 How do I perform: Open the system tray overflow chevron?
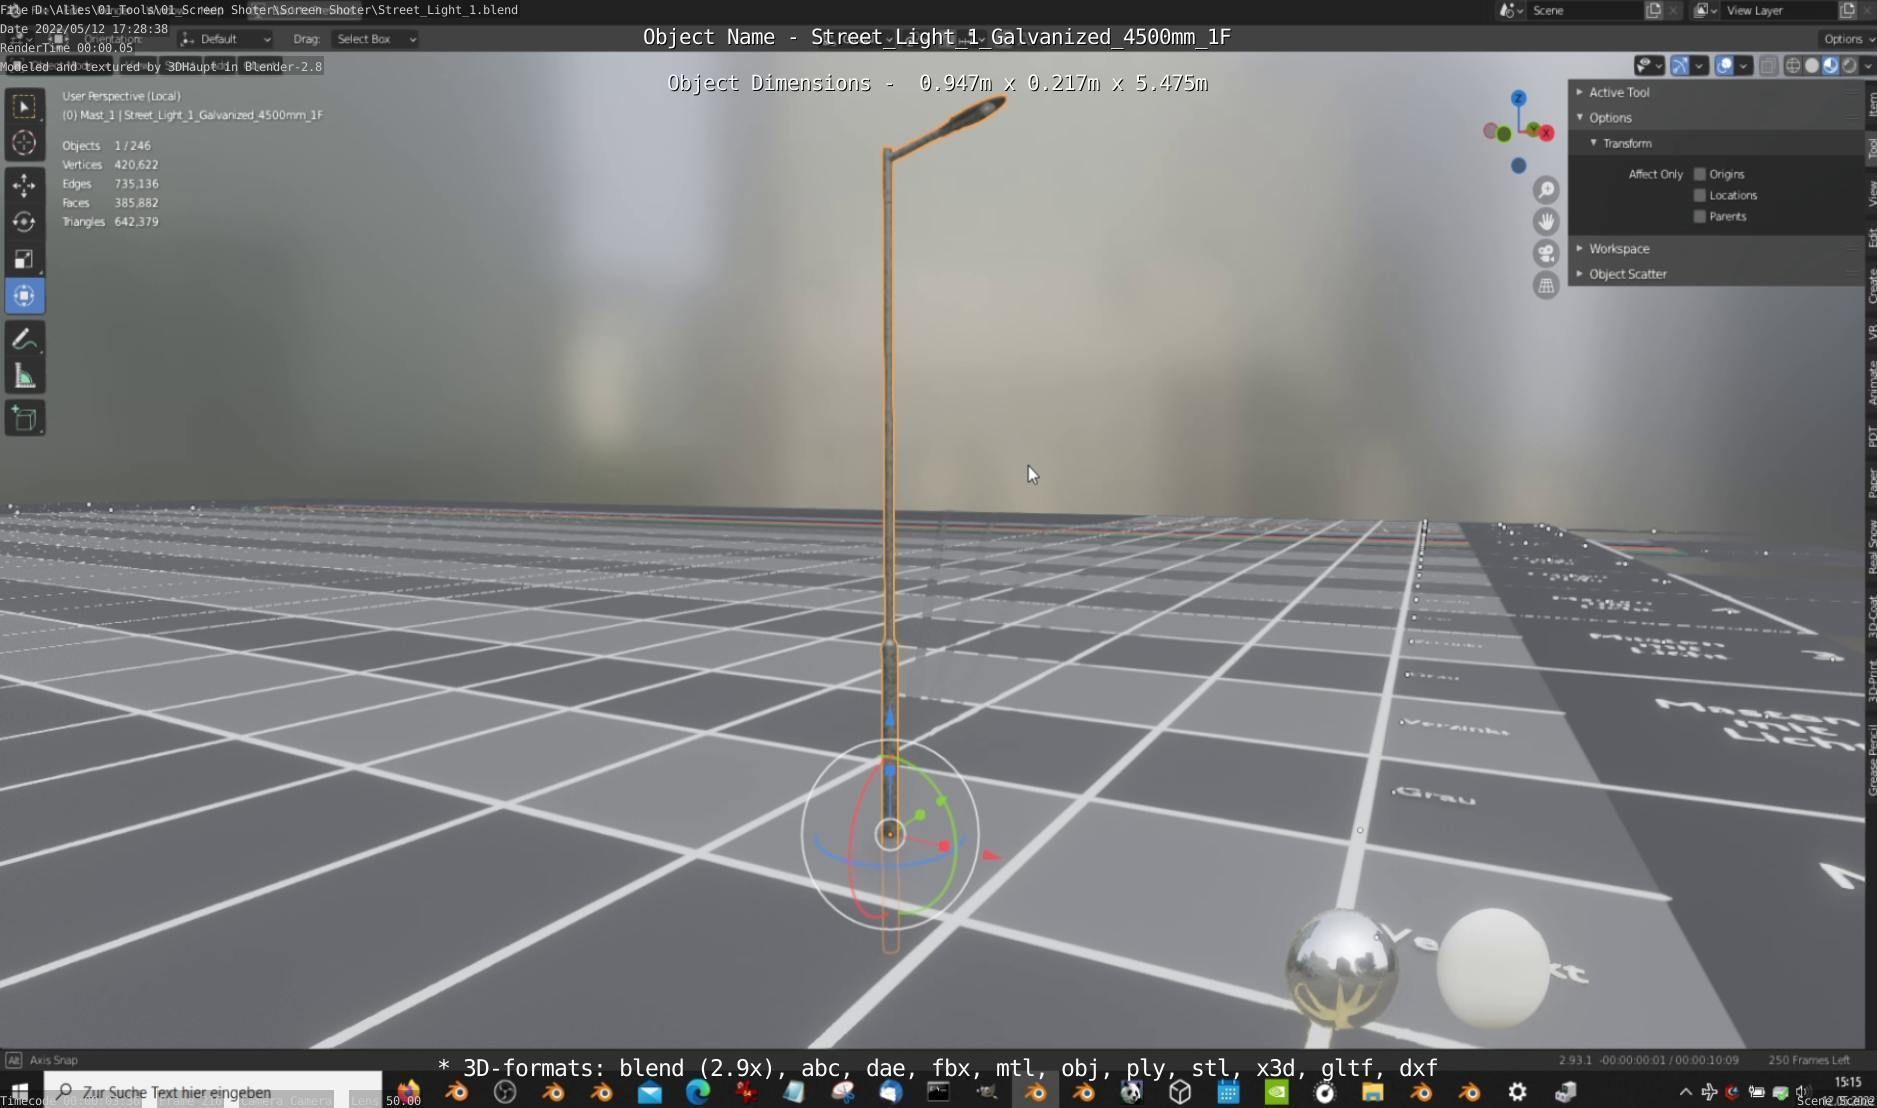pos(1685,1092)
